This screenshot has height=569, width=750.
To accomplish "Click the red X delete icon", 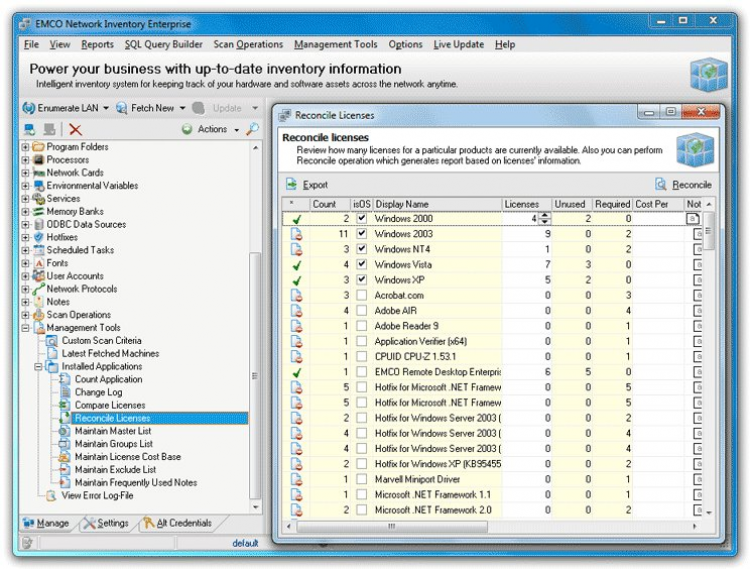I will tap(75, 129).
